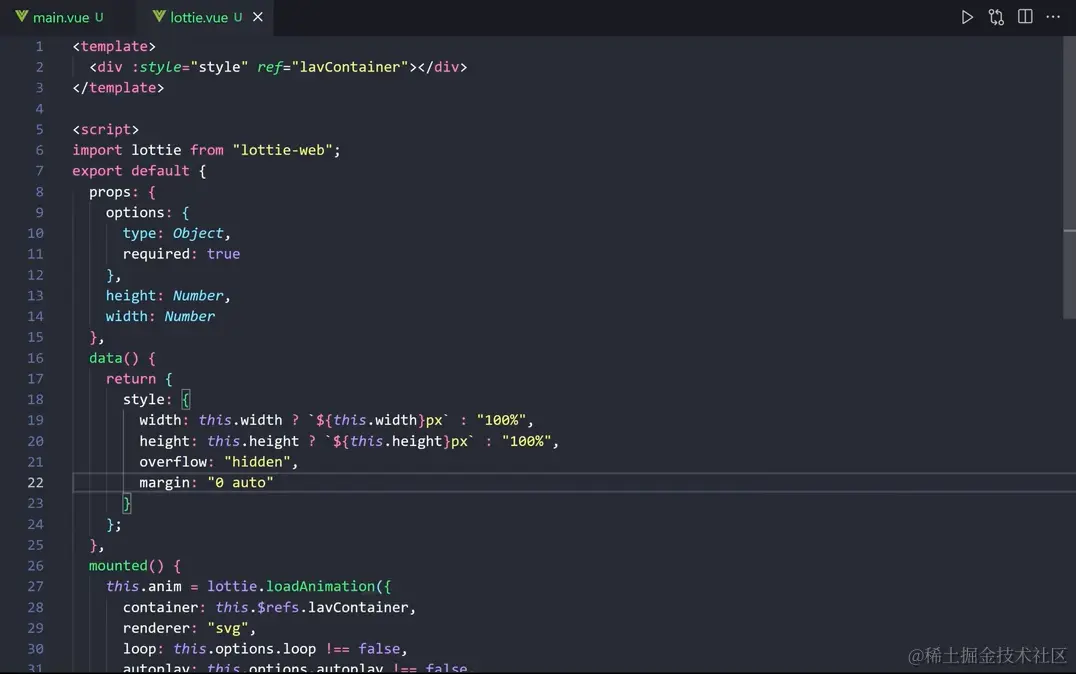1076x674 pixels.
Task: Click line number 8 beside props
Action: pos(39,191)
